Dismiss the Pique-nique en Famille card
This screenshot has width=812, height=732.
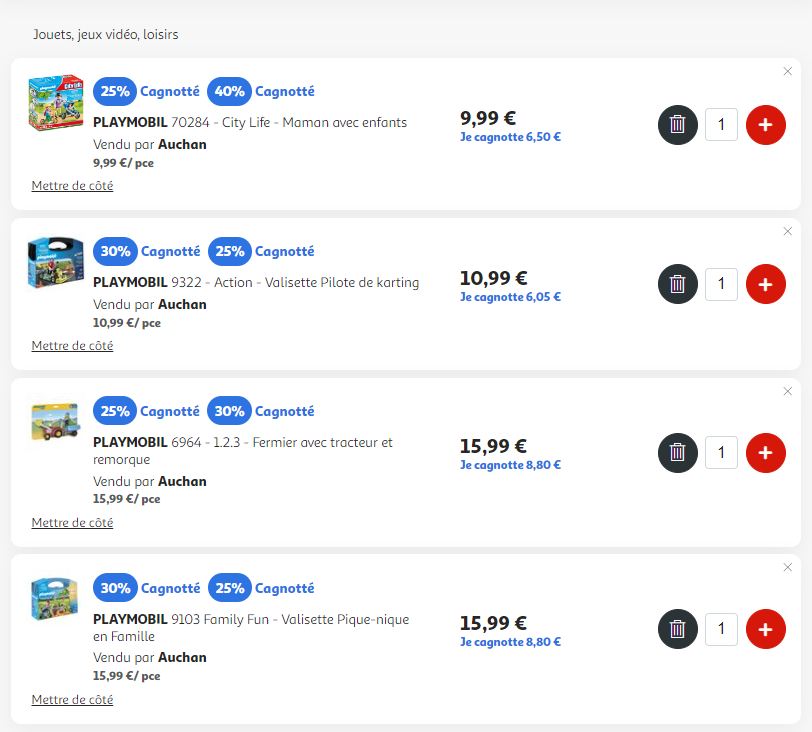788,567
